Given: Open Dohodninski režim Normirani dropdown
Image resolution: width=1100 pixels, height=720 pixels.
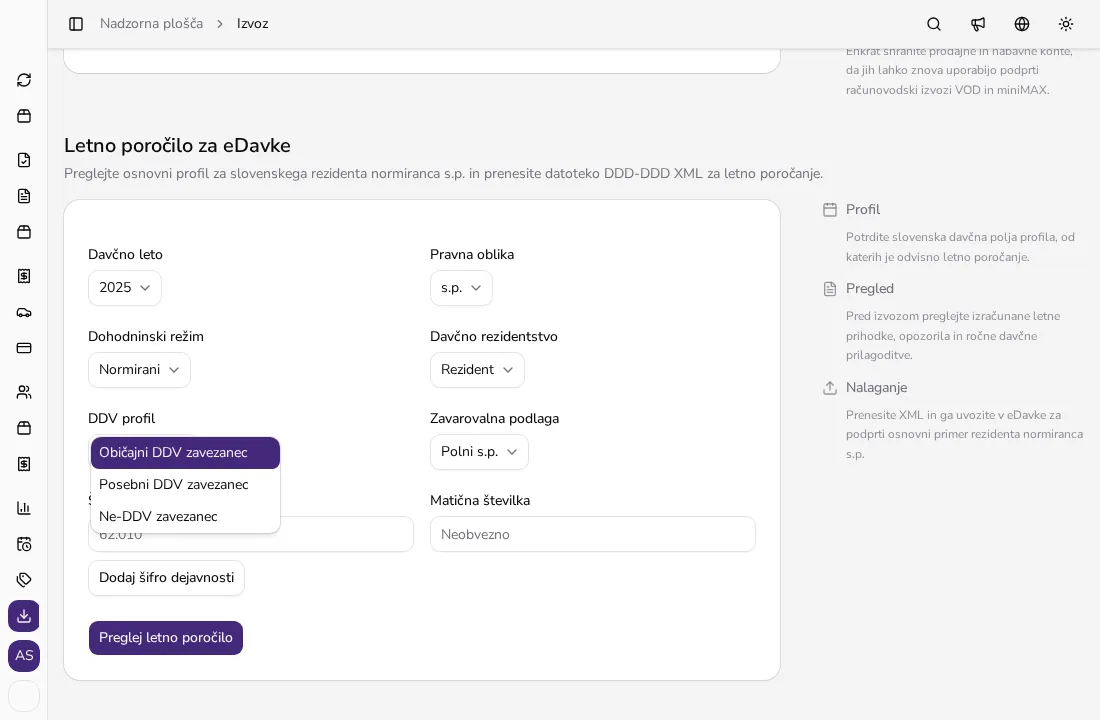Looking at the screenshot, I should click(x=139, y=370).
